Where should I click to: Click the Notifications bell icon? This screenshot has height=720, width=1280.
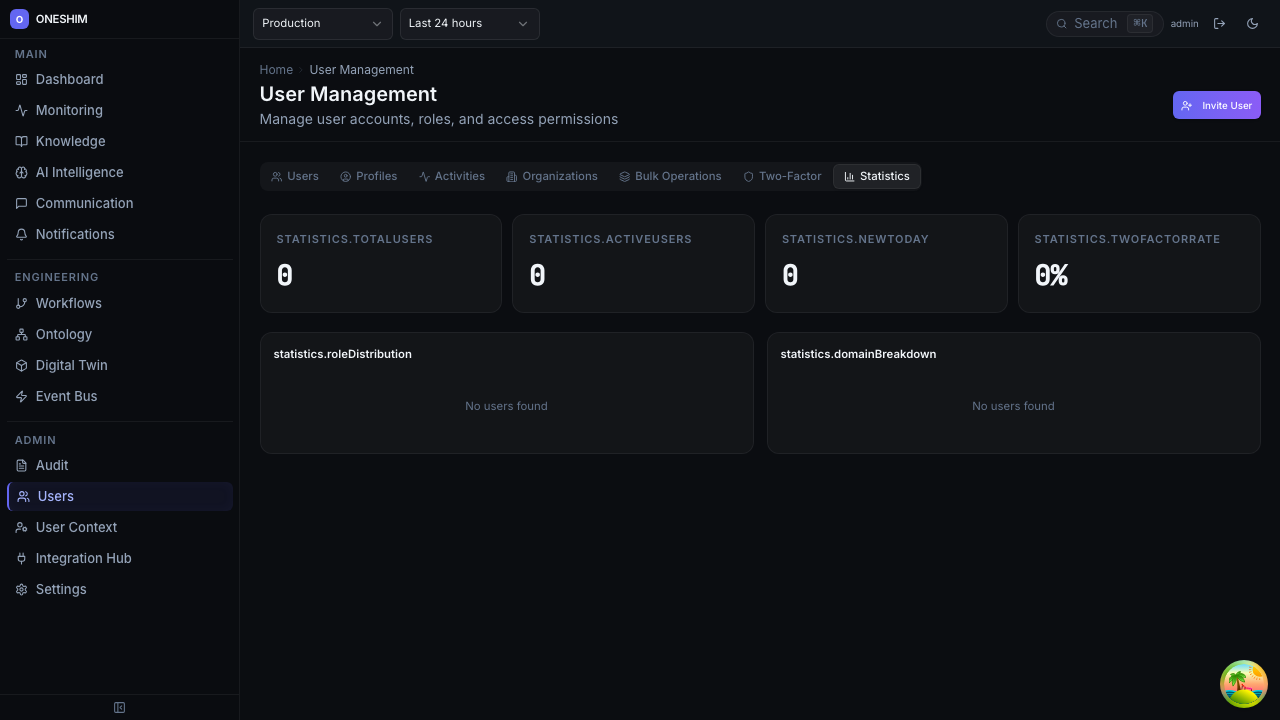pyautogui.click(x=21, y=234)
